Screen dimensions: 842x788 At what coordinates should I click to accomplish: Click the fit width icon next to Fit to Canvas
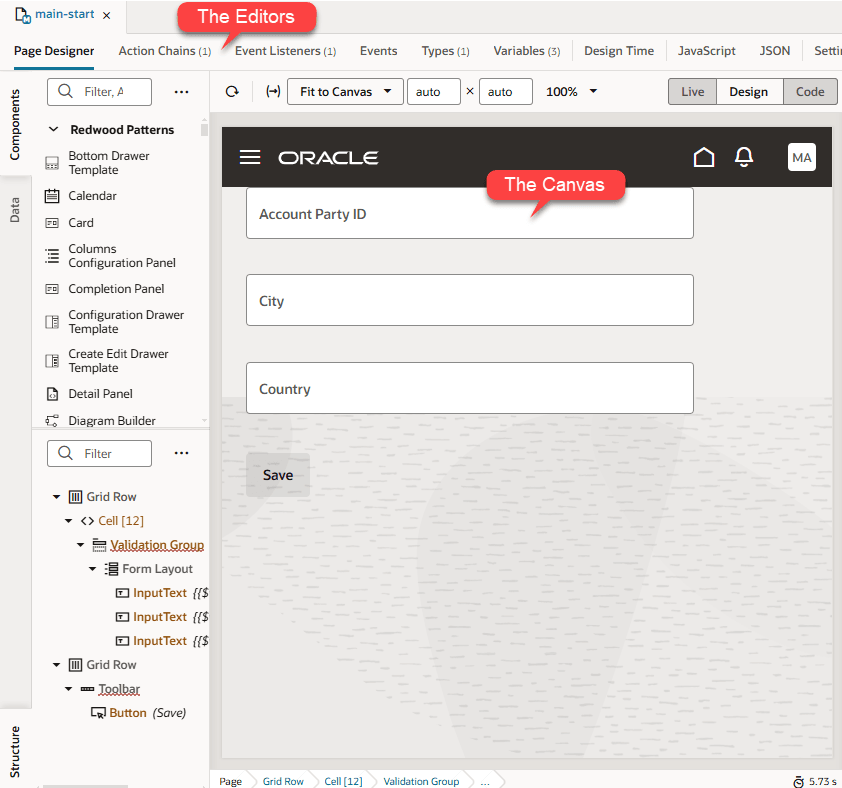pyautogui.click(x=273, y=91)
